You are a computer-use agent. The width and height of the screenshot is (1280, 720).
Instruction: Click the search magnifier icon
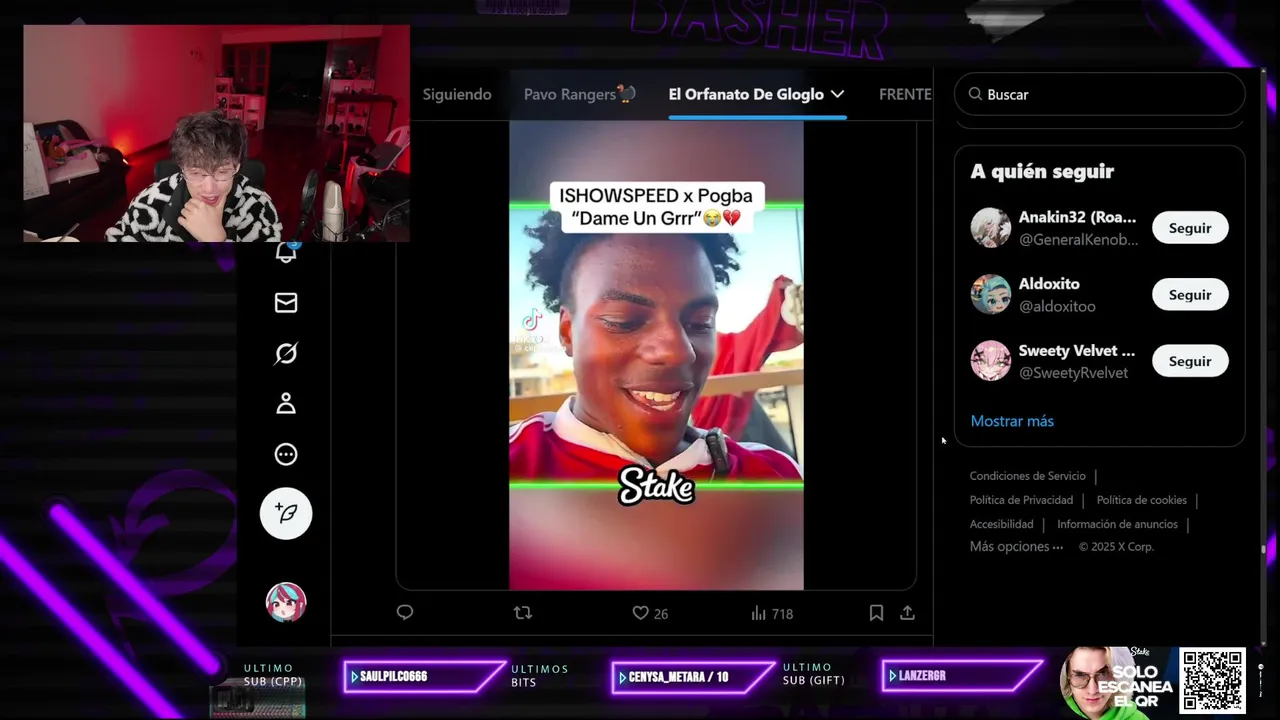pos(975,94)
